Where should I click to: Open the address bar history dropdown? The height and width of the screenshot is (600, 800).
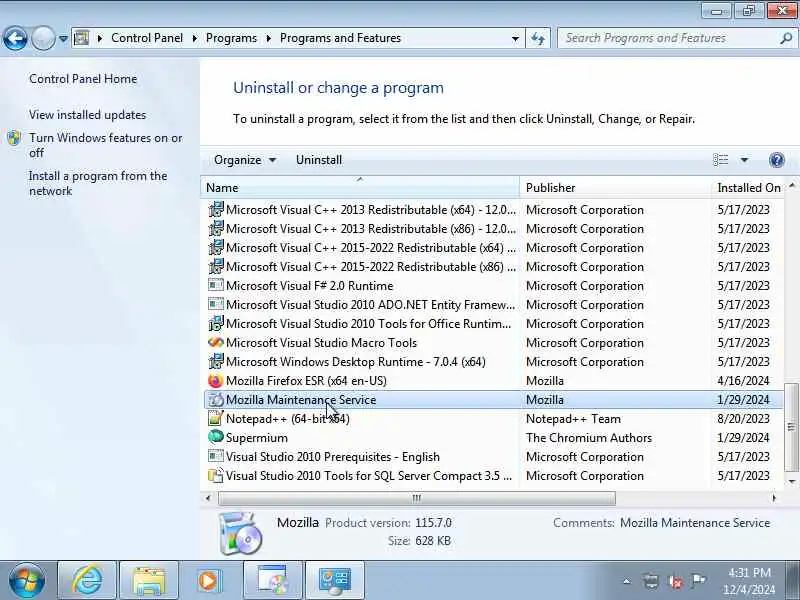(x=515, y=38)
